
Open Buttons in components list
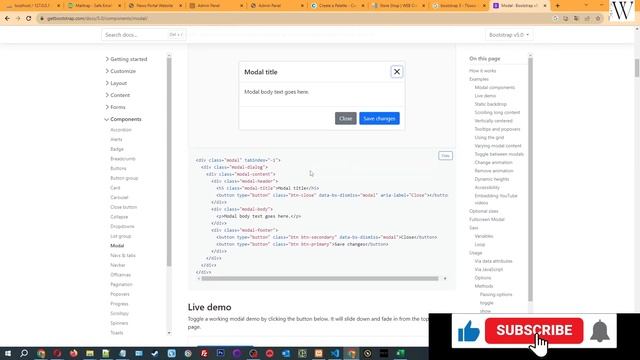pyautogui.click(x=118, y=169)
